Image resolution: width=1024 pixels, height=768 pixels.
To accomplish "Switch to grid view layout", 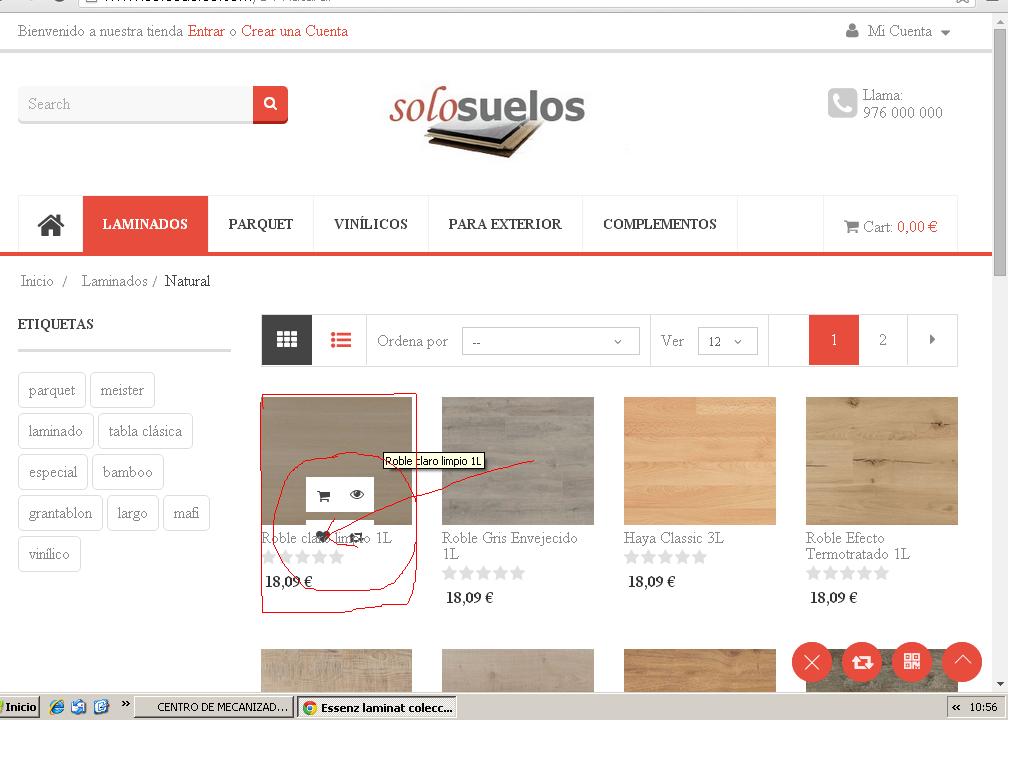I will click(x=287, y=340).
